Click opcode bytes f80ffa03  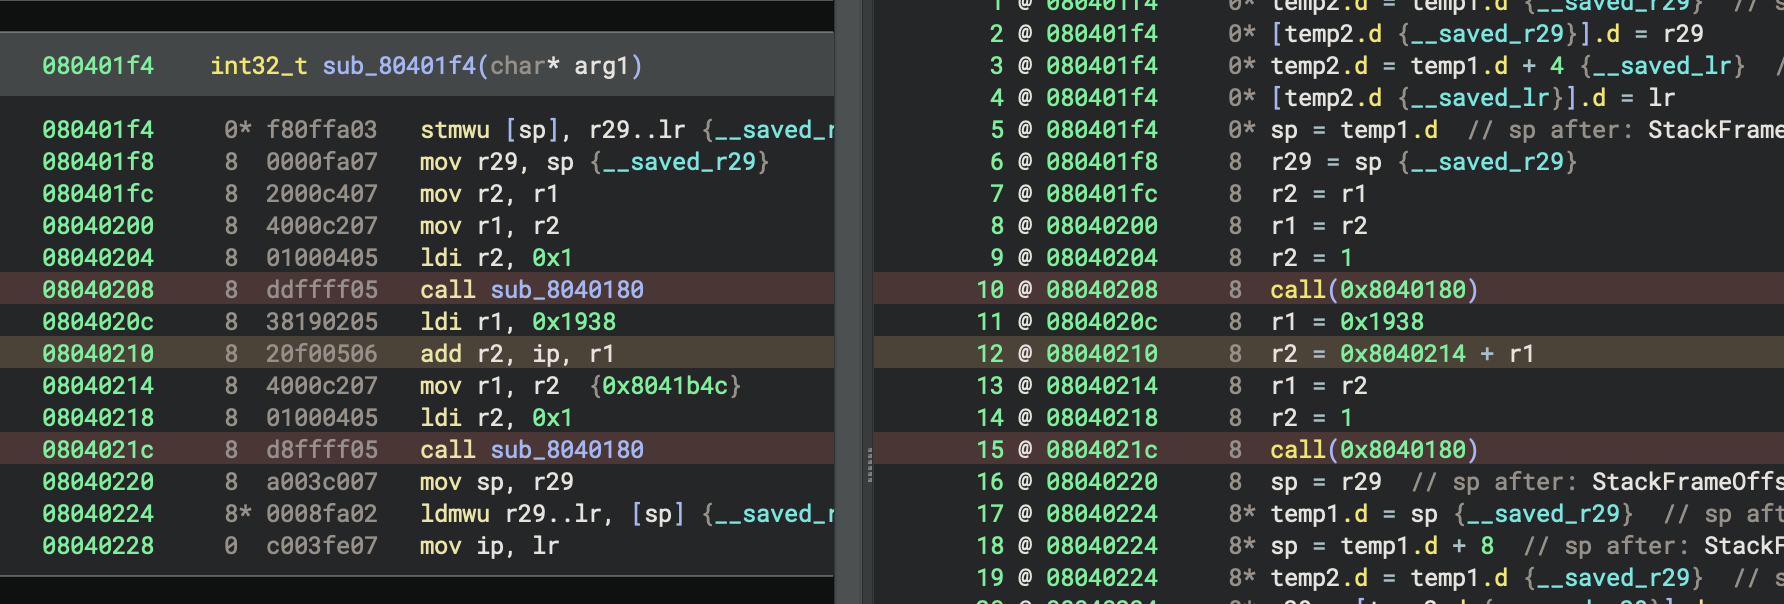(x=322, y=130)
